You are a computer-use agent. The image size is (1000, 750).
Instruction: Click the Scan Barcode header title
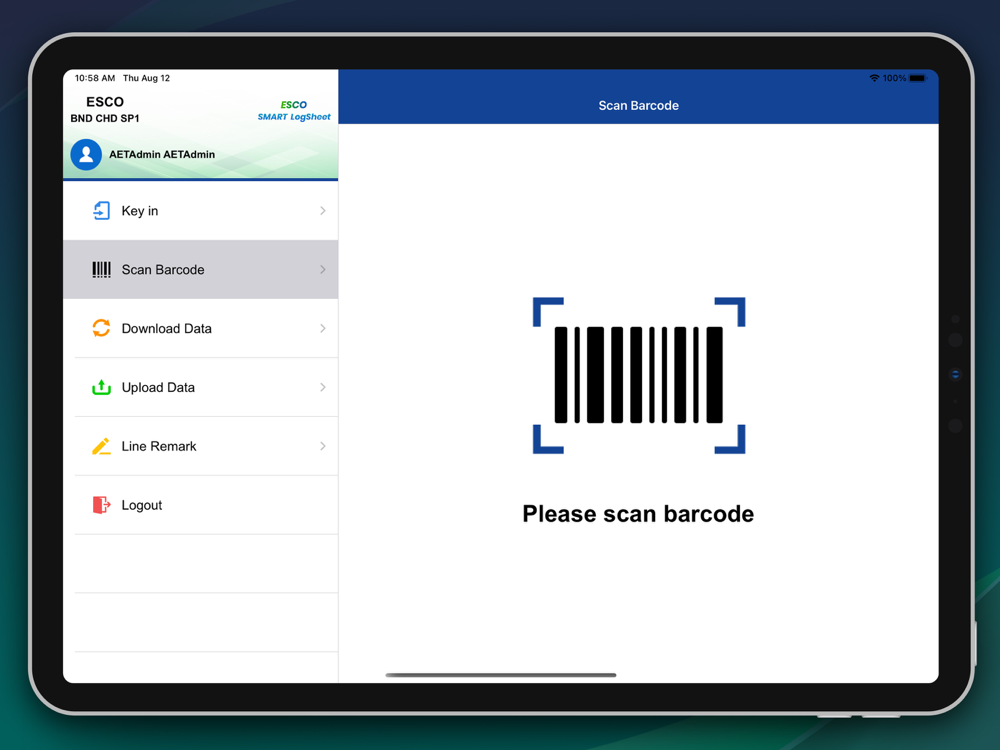point(638,106)
